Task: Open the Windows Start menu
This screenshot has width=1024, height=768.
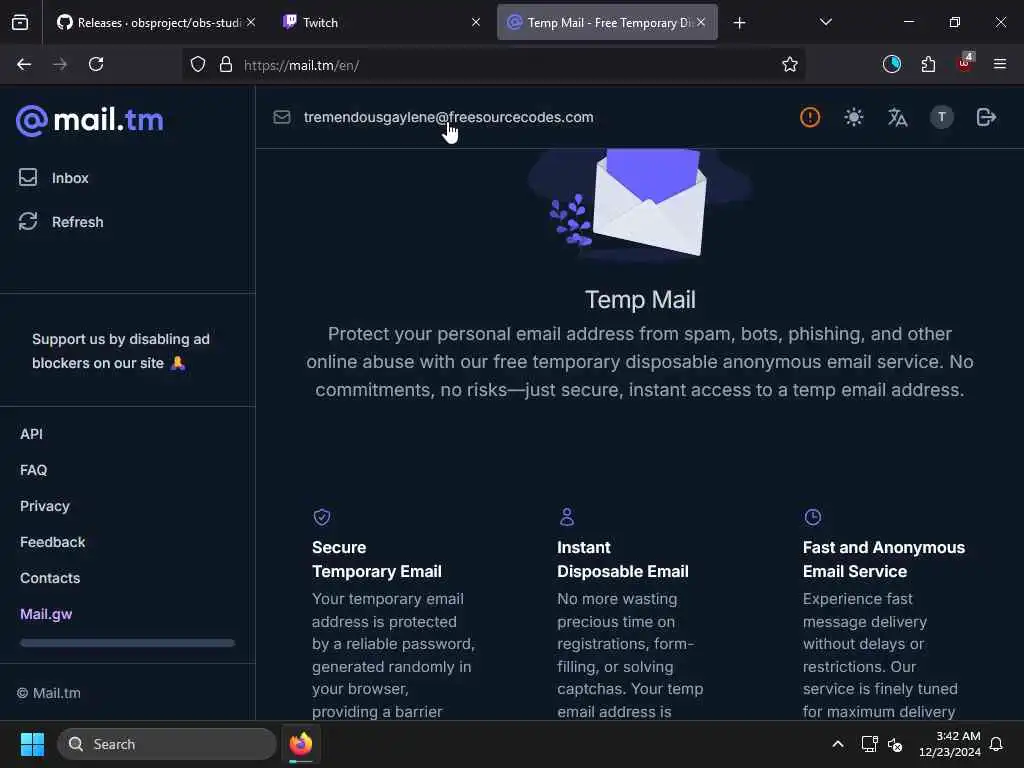Action: [x=32, y=744]
